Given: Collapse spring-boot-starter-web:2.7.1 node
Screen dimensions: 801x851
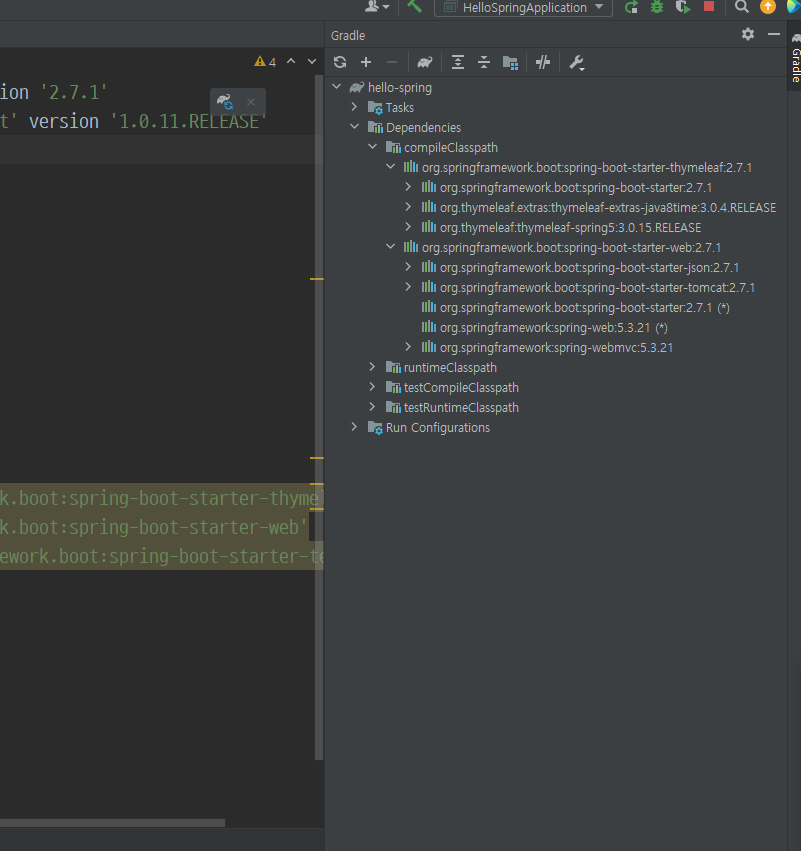Looking at the screenshot, I should pyautogui.click(x=391, y=246).
